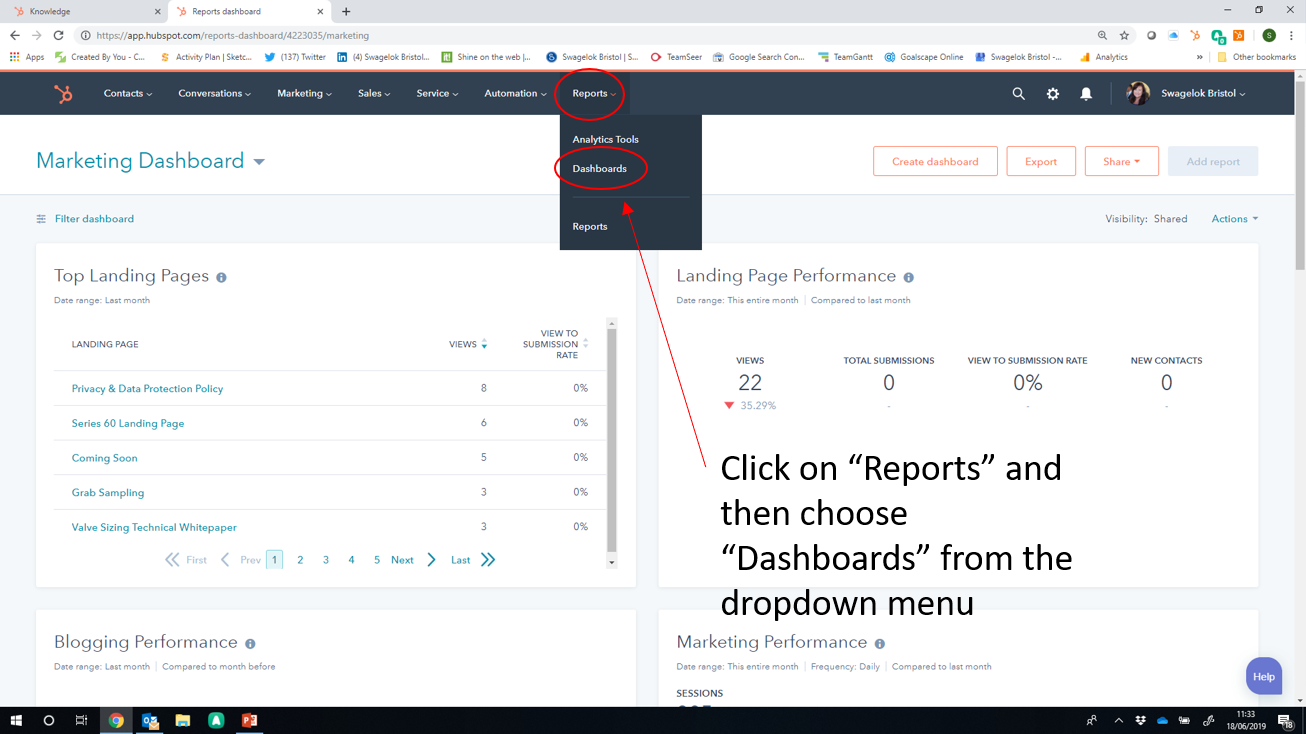The width and height of the screenshot is (1306, 734).
Task: Open File Explorer from the taskbar
Action: pyautogui.click(x=183, y=720)
